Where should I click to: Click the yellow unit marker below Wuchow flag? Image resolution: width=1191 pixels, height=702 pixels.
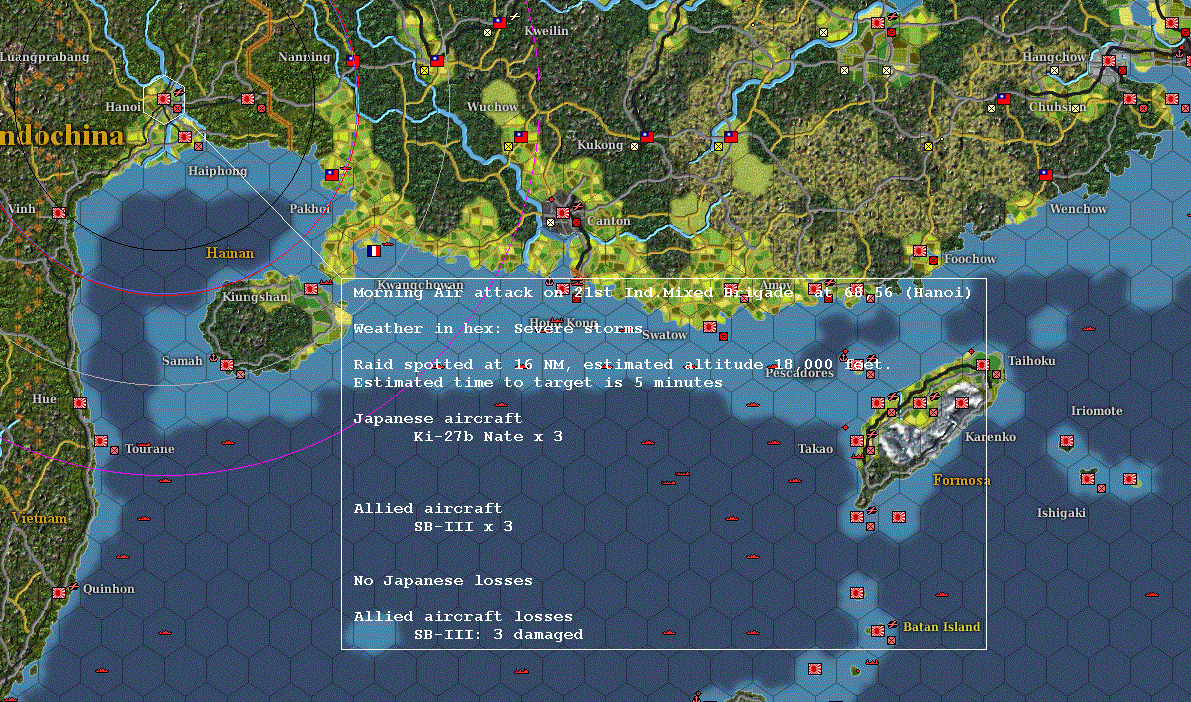click(508, 147)
